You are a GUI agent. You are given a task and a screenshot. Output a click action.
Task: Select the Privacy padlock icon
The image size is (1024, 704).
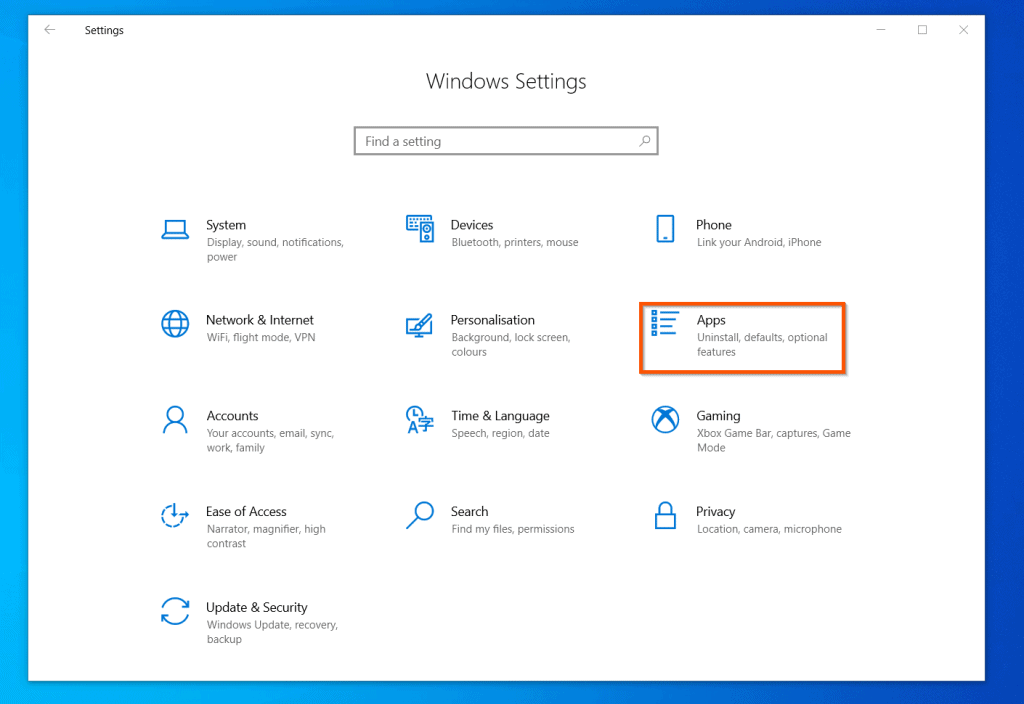click(665, 515)
